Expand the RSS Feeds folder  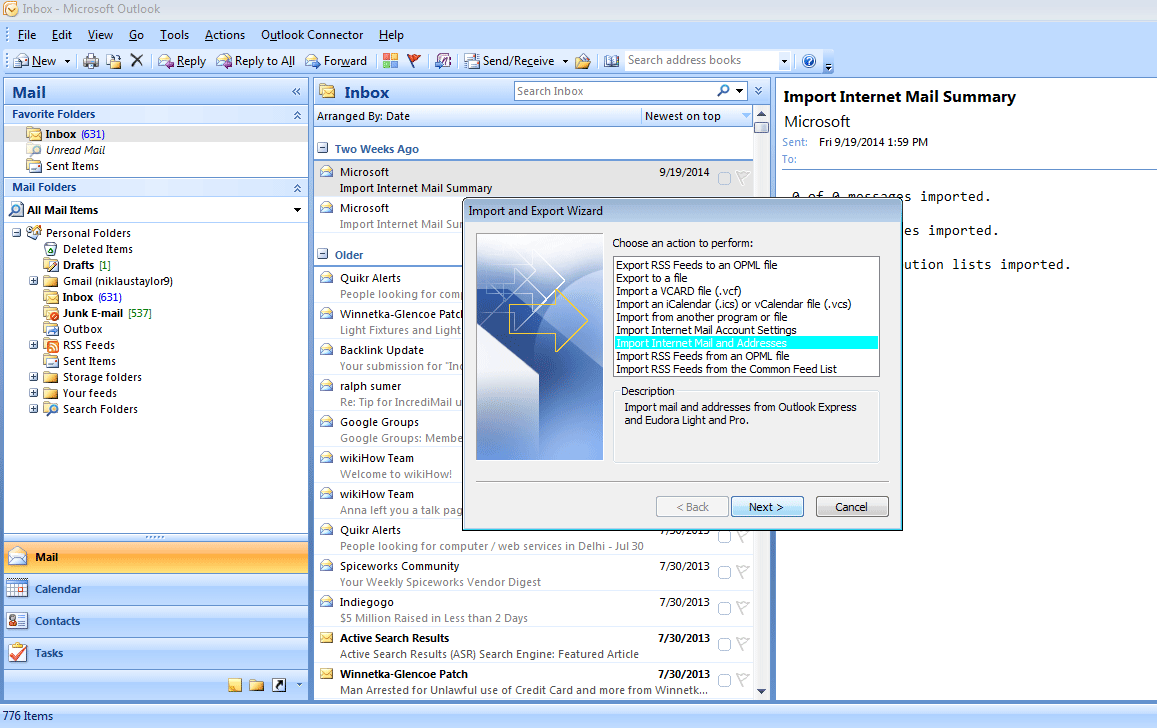[33, 345]
